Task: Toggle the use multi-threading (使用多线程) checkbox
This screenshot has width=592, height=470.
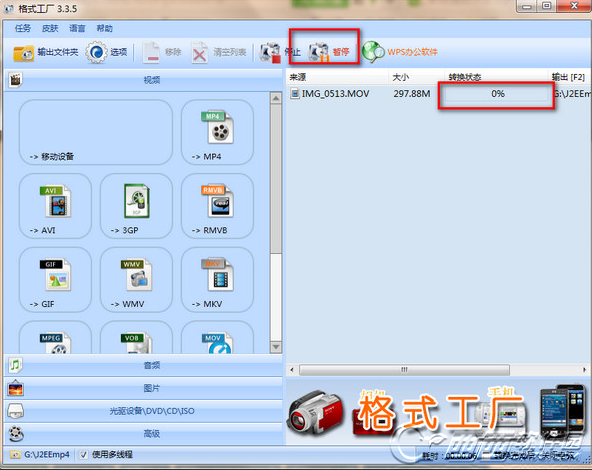Action: pos(83,455)
